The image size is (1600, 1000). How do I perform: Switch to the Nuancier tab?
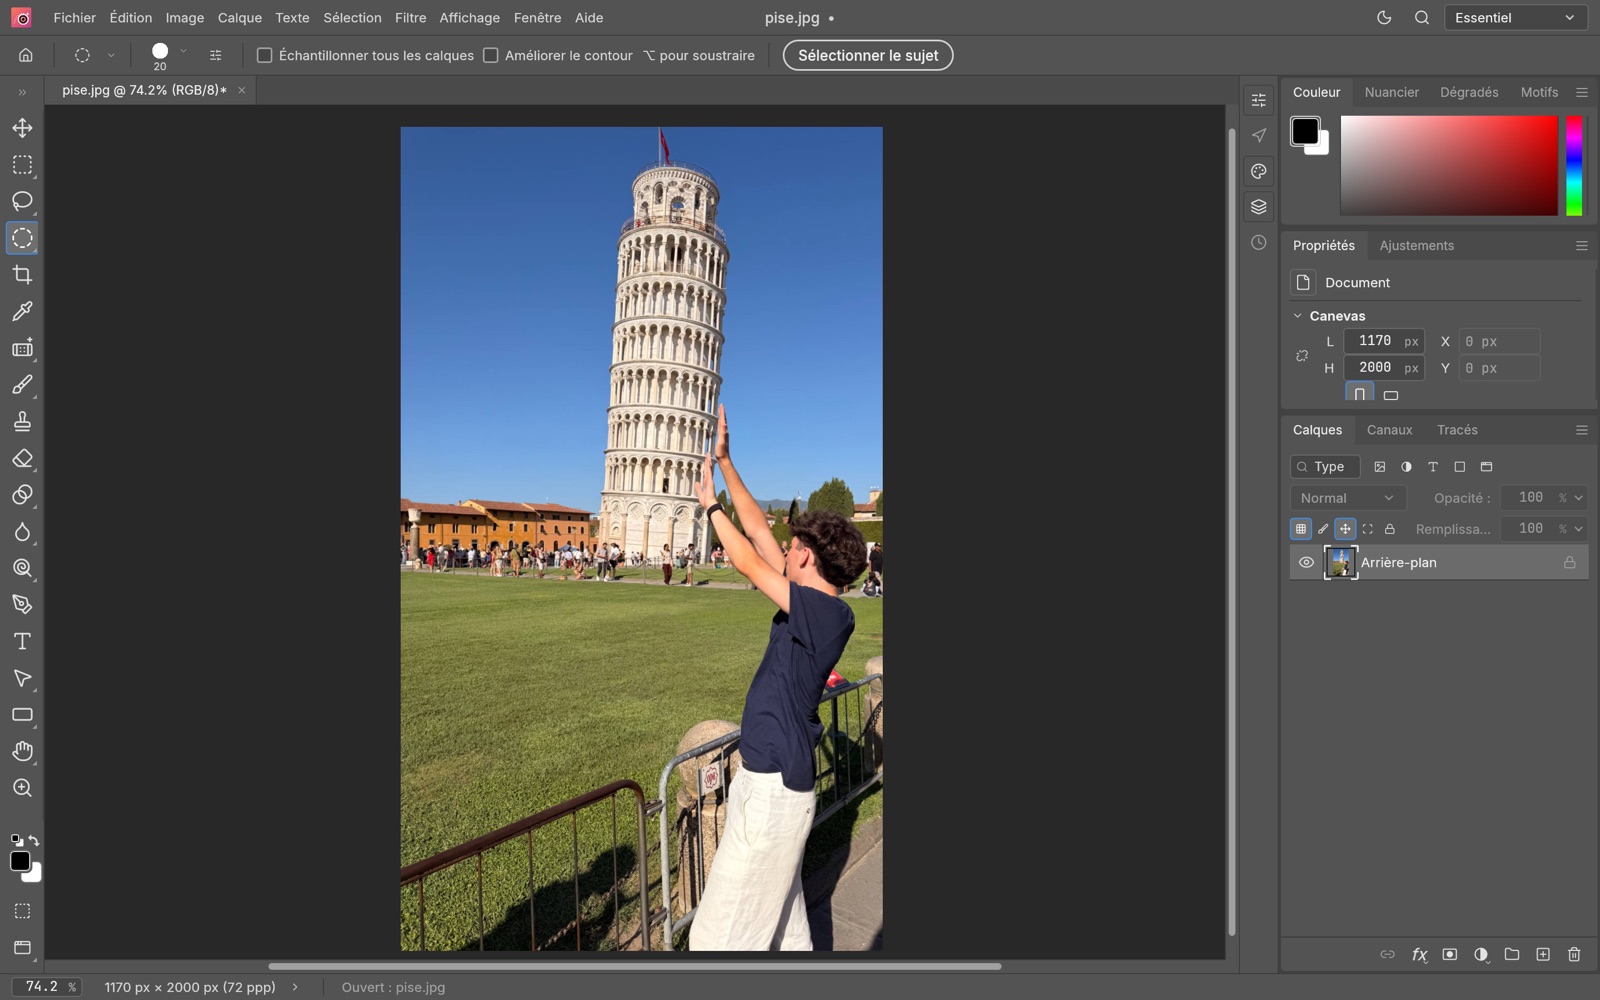pos(1392,92)
